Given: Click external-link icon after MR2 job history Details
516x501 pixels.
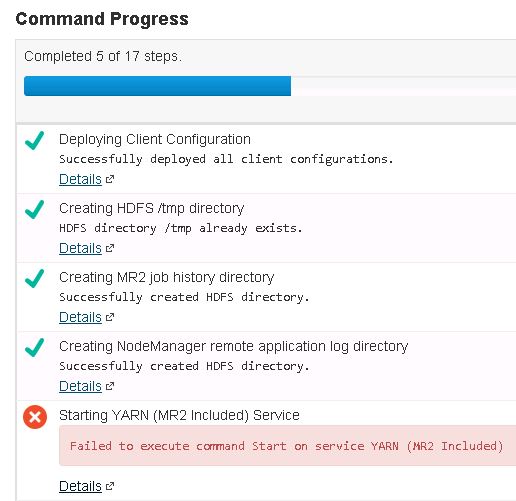Looking at the screenshot, I should (110, 317).
